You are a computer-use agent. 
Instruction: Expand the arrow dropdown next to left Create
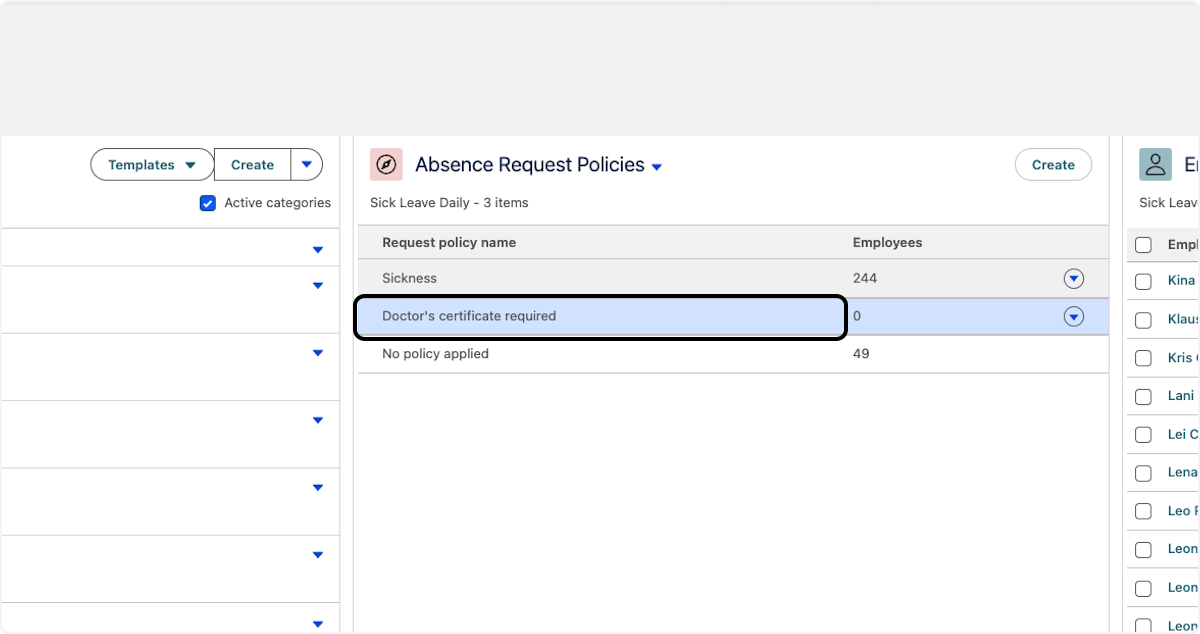pos(307,165)
